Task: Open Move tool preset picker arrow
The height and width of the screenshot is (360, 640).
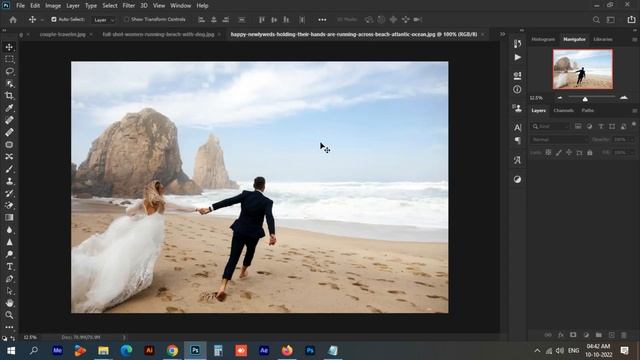Action: [42, 20]
